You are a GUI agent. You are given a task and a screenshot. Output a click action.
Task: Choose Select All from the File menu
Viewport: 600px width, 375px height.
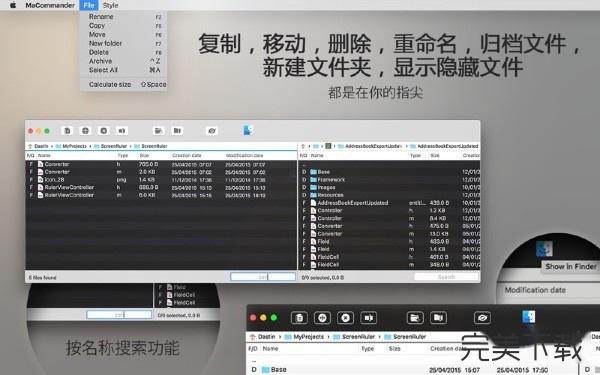point(124,70)
